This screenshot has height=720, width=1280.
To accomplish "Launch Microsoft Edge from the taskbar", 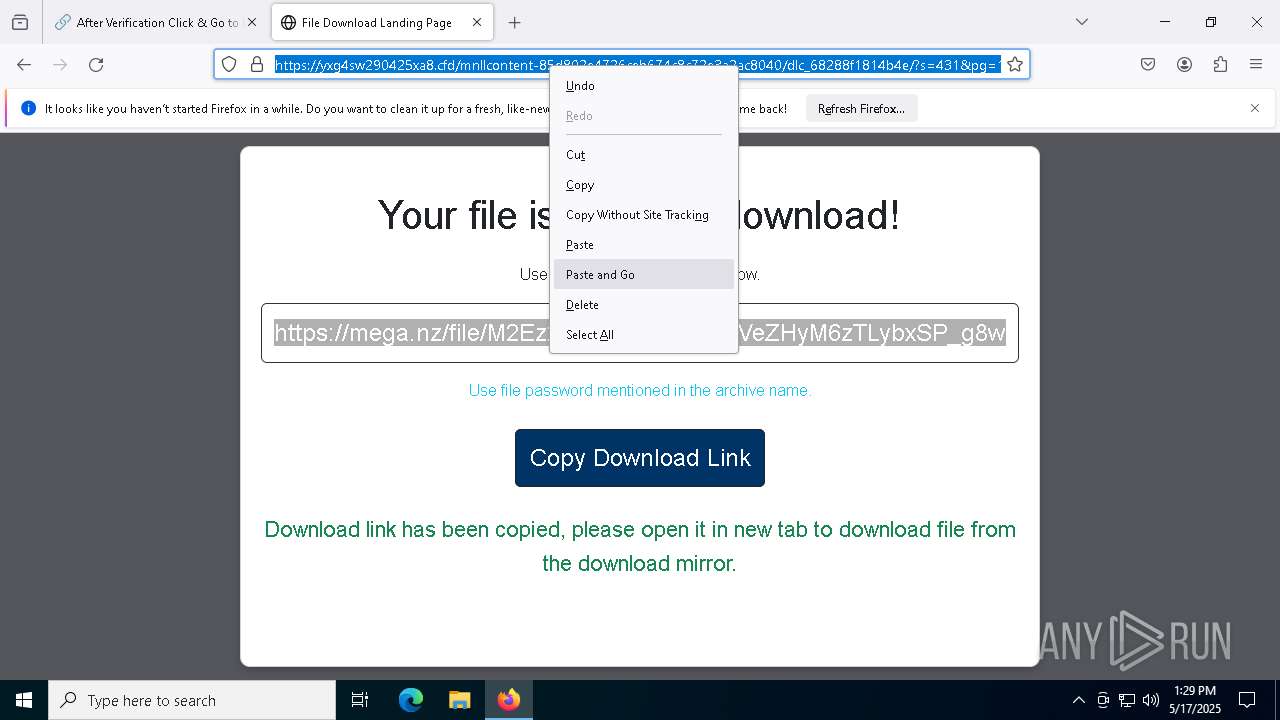I will coord(411,700).
